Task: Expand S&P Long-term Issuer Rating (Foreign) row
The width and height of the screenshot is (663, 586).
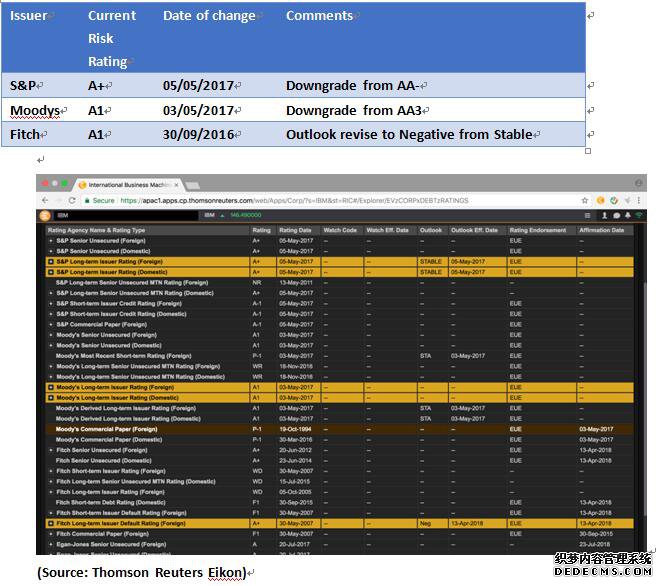Action: [51, 262]
